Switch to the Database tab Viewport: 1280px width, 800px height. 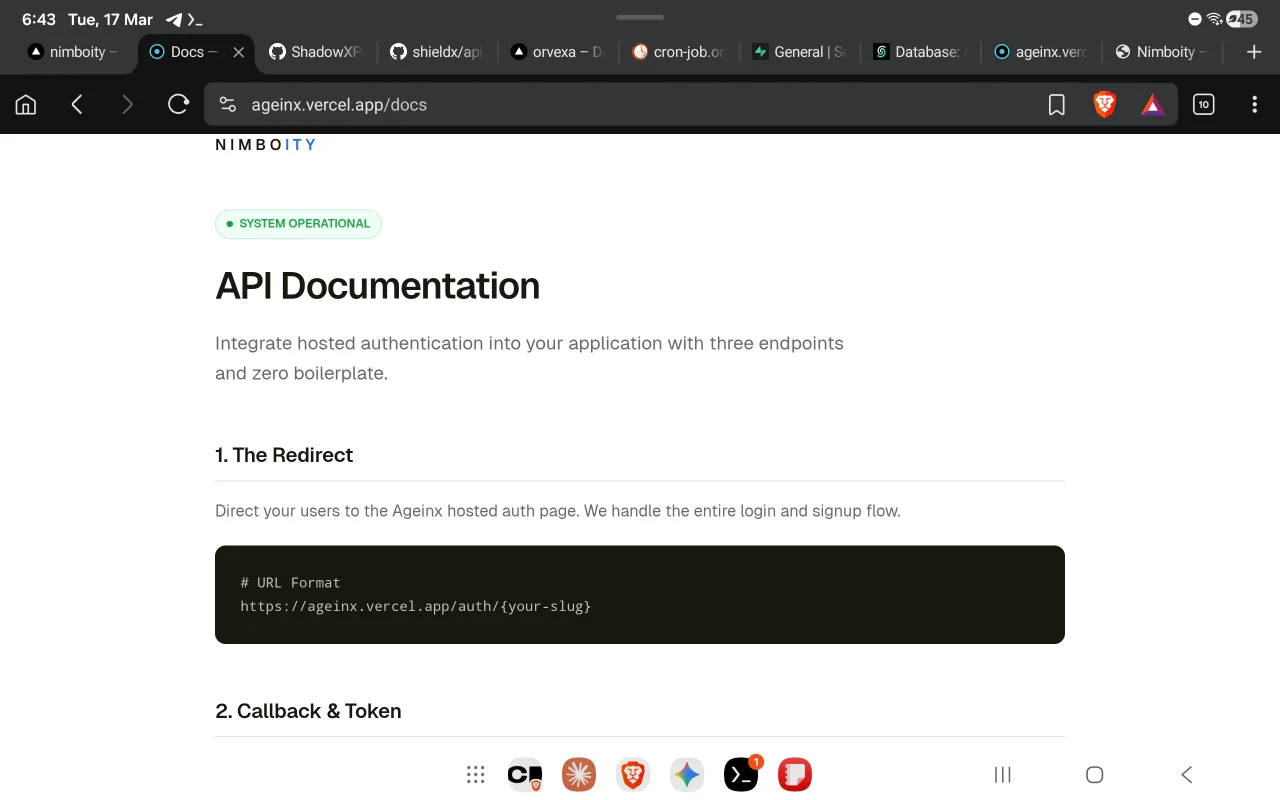click(920, 52)
